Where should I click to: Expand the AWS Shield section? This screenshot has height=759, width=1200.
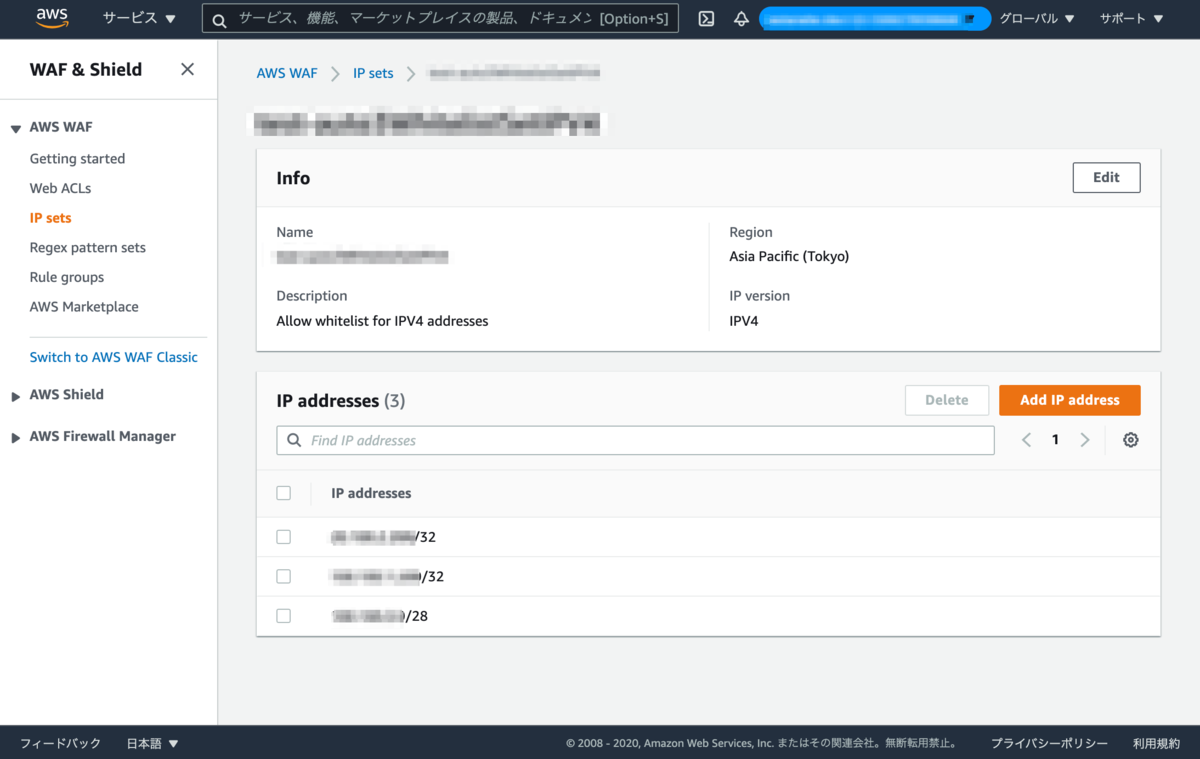pos(16,396)
